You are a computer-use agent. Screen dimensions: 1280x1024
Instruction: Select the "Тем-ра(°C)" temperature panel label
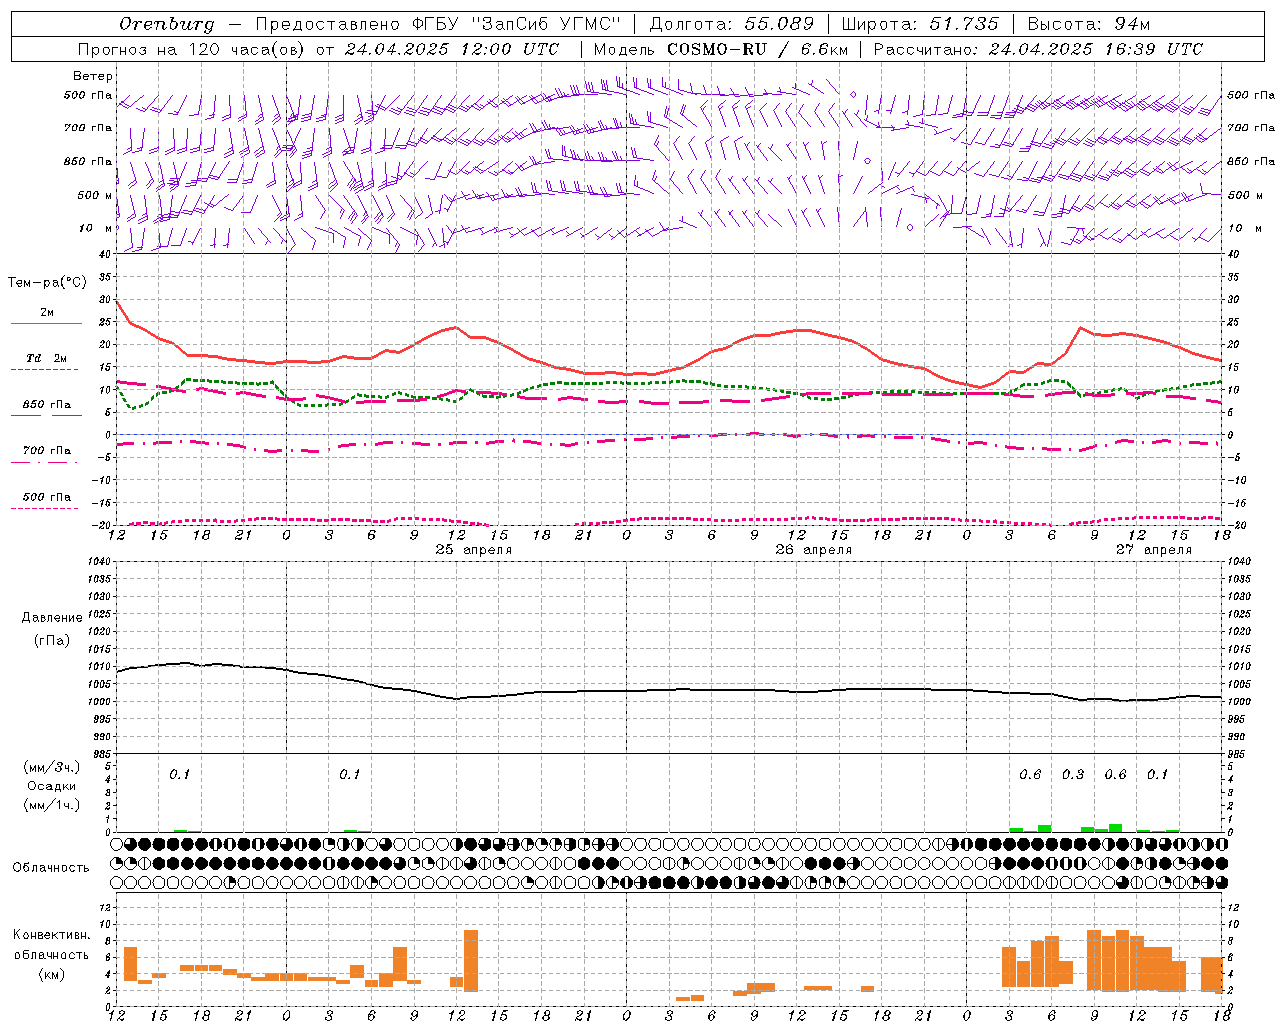47,283
